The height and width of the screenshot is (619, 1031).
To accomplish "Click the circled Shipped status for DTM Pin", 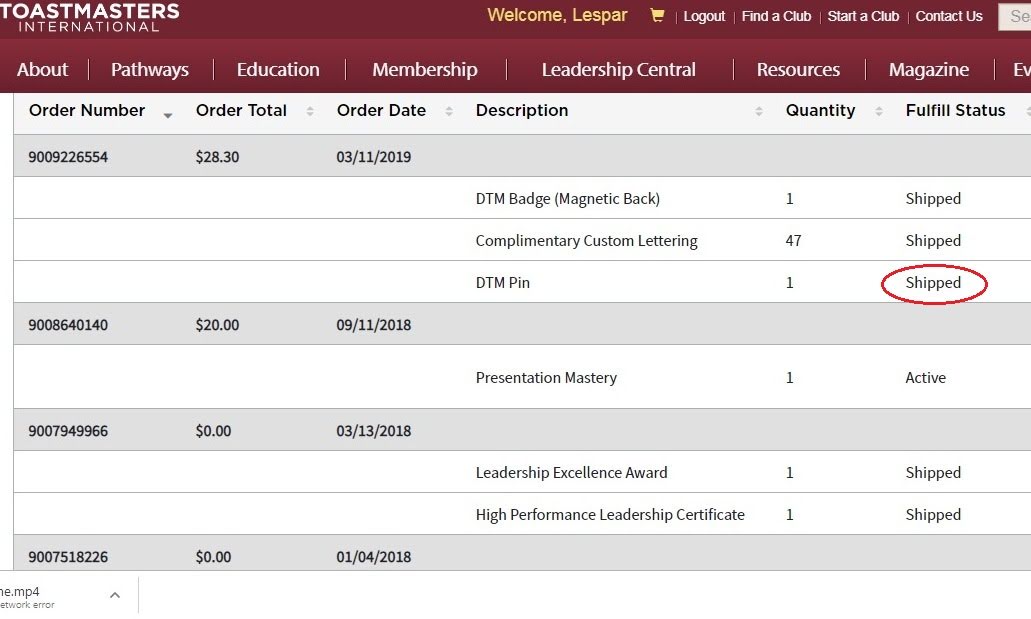I will pyautogui.click(x=933, y=283).
